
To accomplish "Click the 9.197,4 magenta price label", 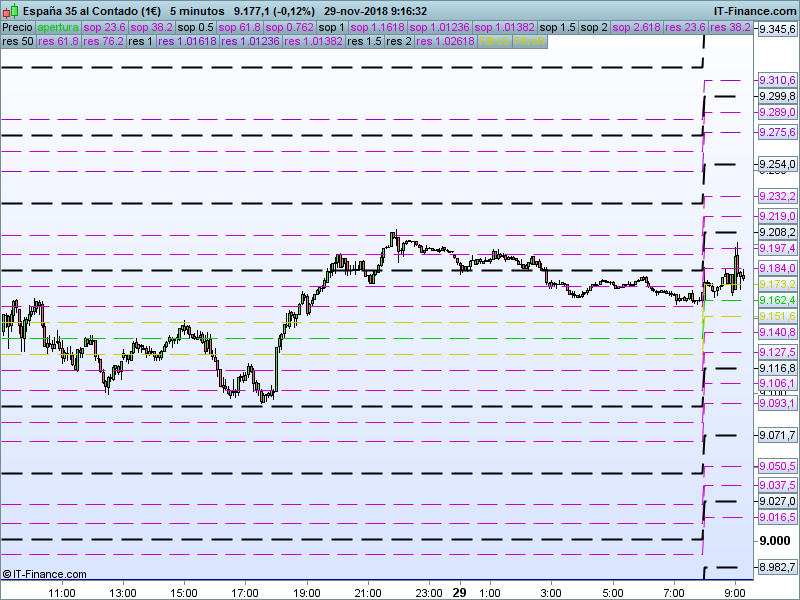I will point(777,248).
